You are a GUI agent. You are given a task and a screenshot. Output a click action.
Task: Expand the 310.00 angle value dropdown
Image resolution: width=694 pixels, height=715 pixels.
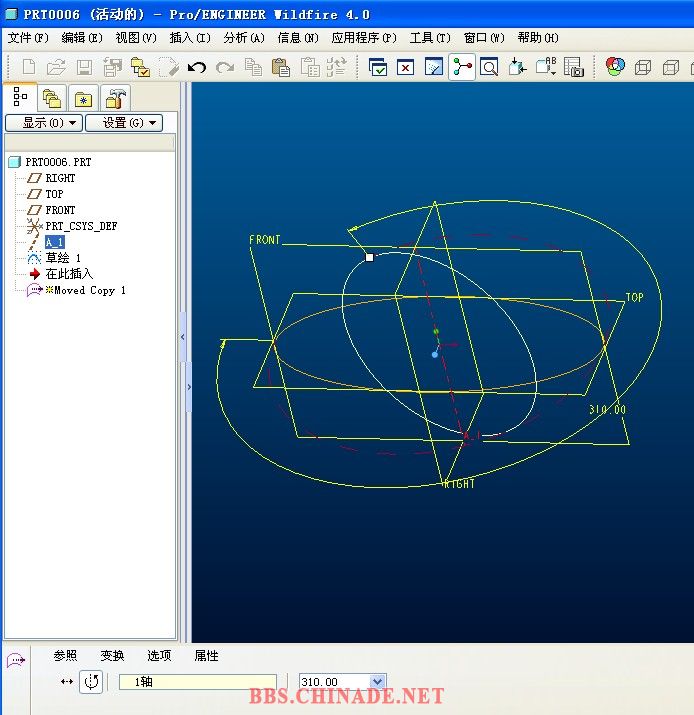pyautogui.click(x=377, y=682)
